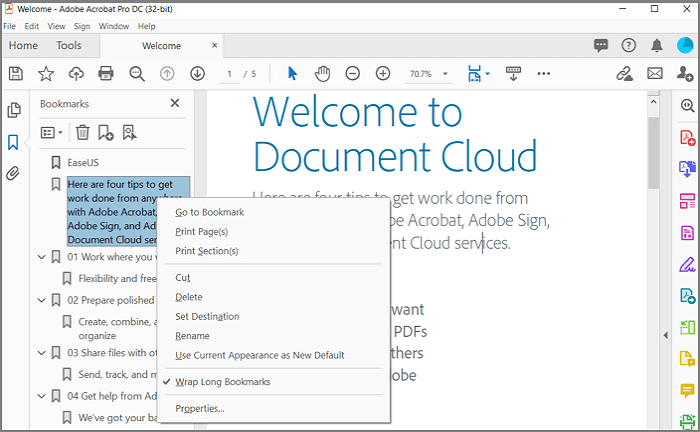Open the Help question mark icon
This screenshot has width=700, height=432.
click(629, 45)
